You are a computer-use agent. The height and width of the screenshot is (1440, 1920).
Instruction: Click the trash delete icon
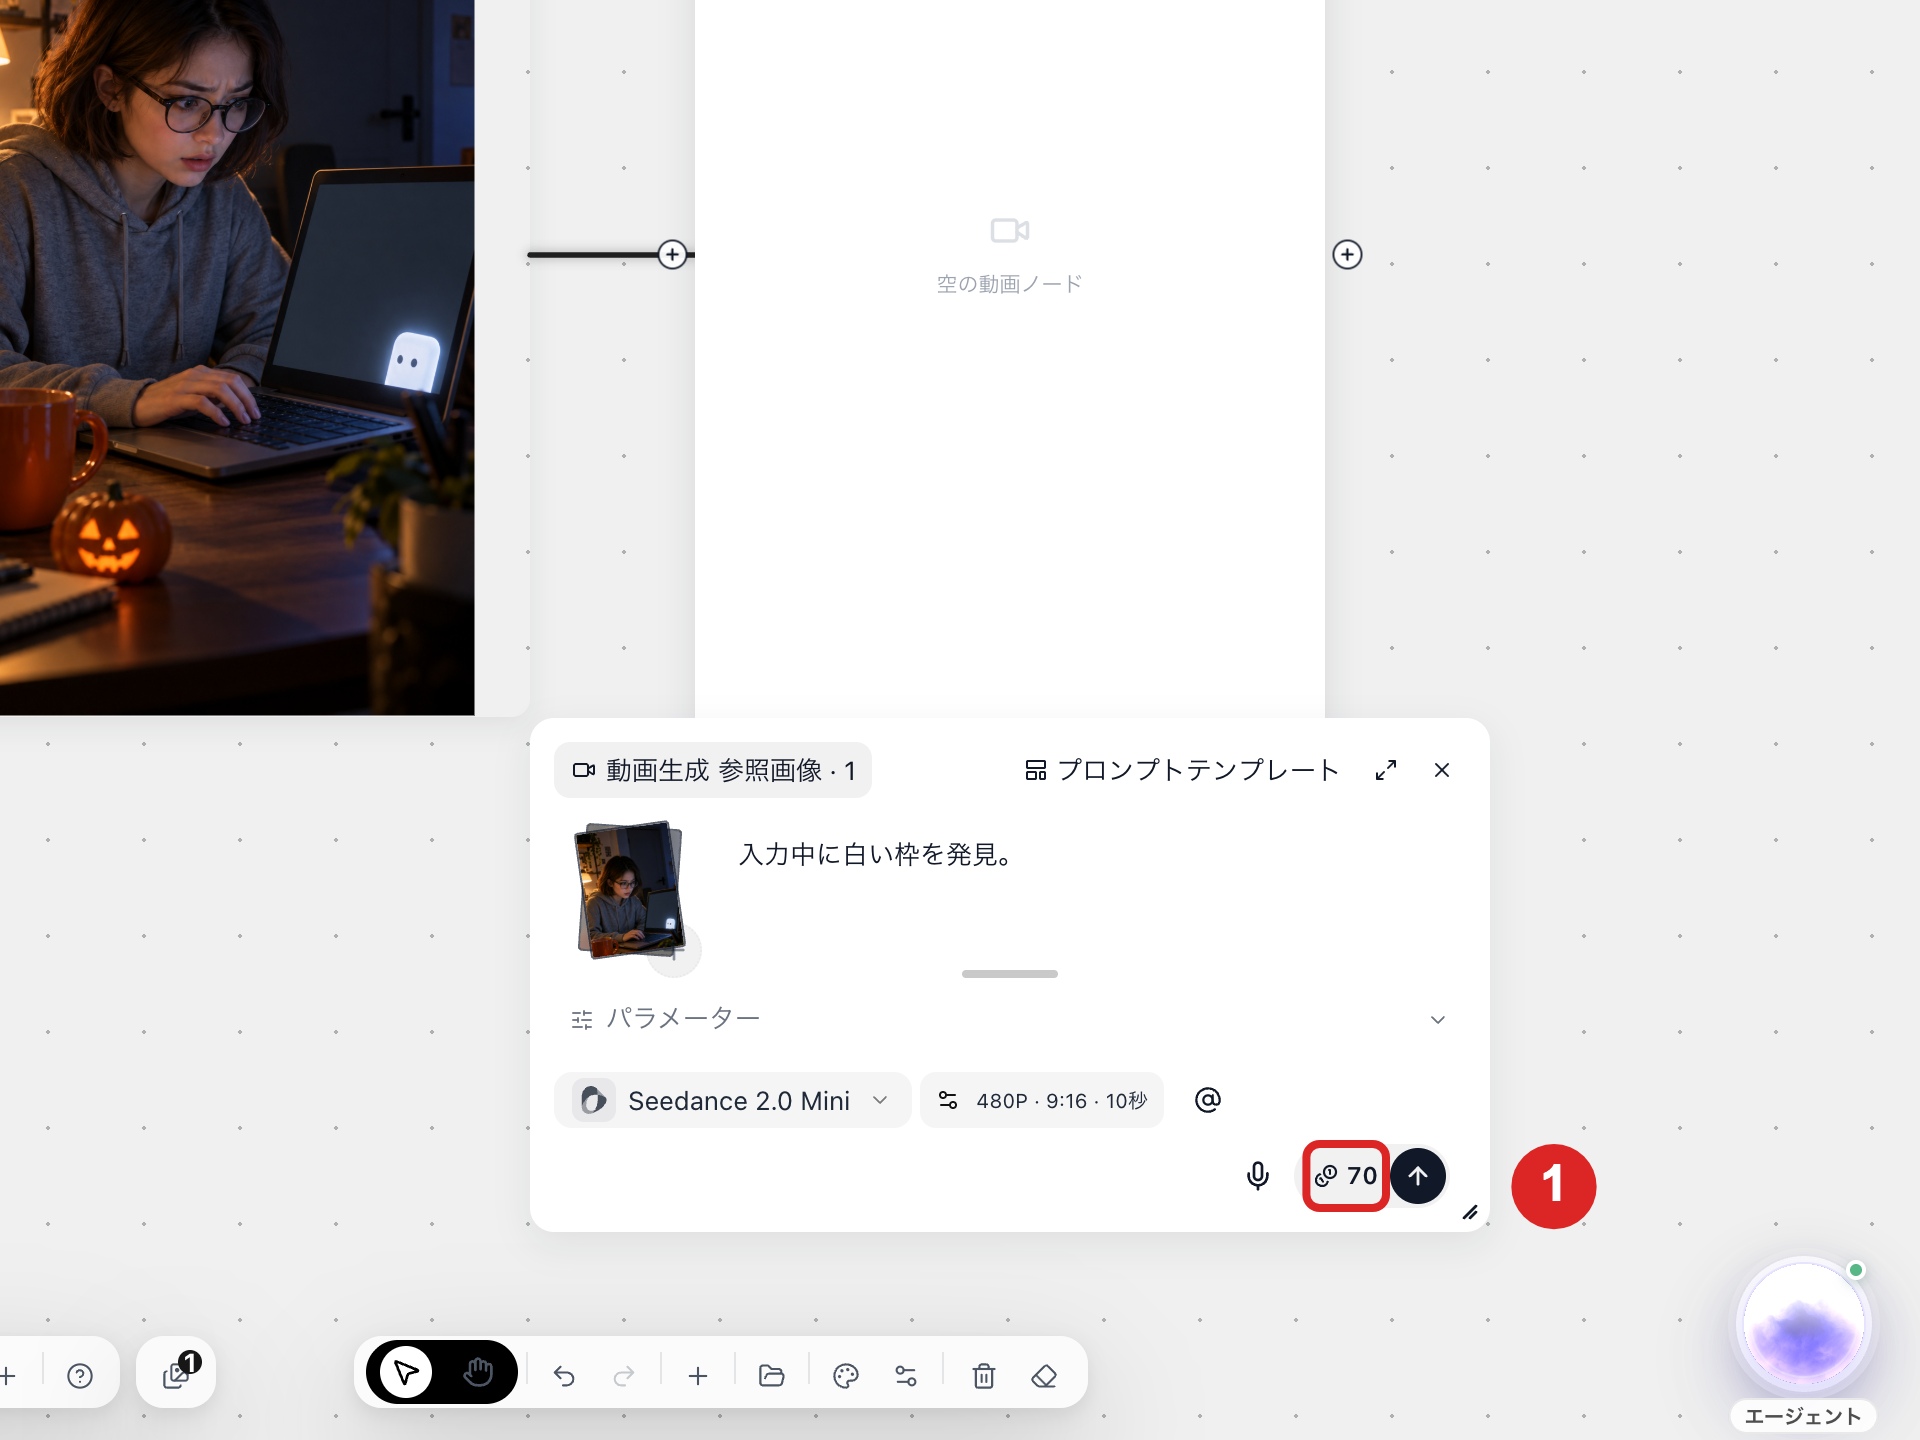tap(984, 1376)
